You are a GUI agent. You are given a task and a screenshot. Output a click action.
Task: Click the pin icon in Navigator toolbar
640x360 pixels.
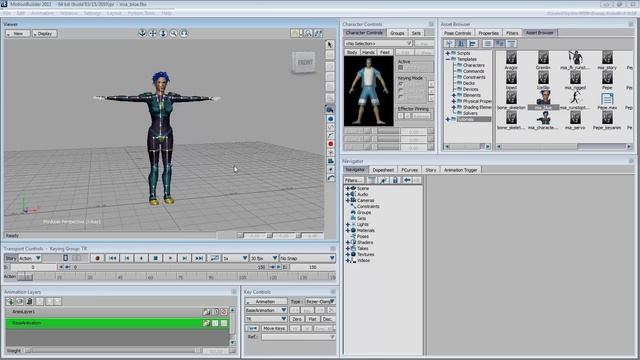click(x=383, y=180)
